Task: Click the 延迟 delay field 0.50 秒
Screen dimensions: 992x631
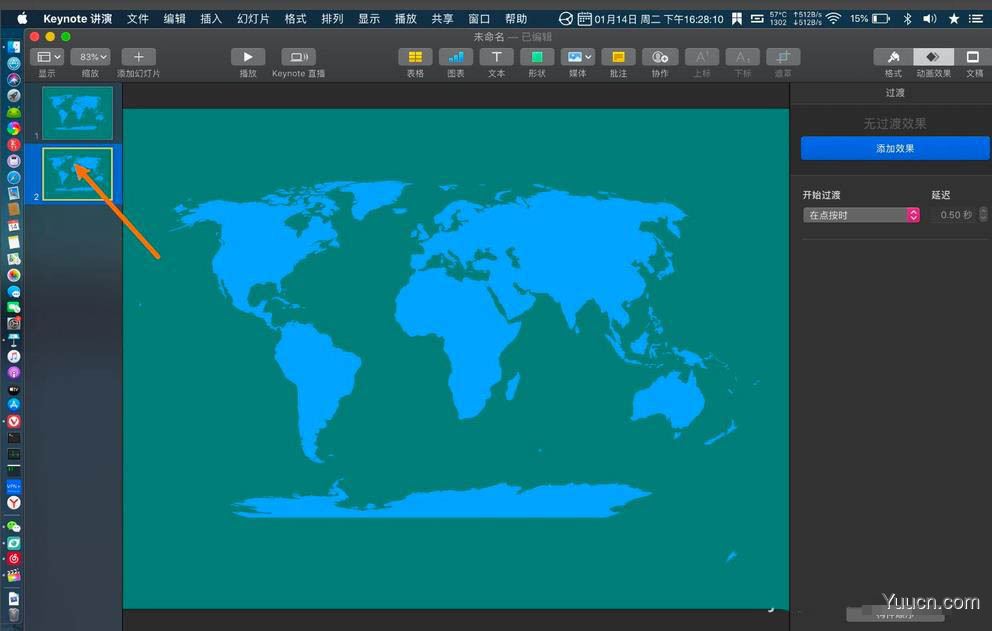Action: pyautogui.click(x=954, y=215)
